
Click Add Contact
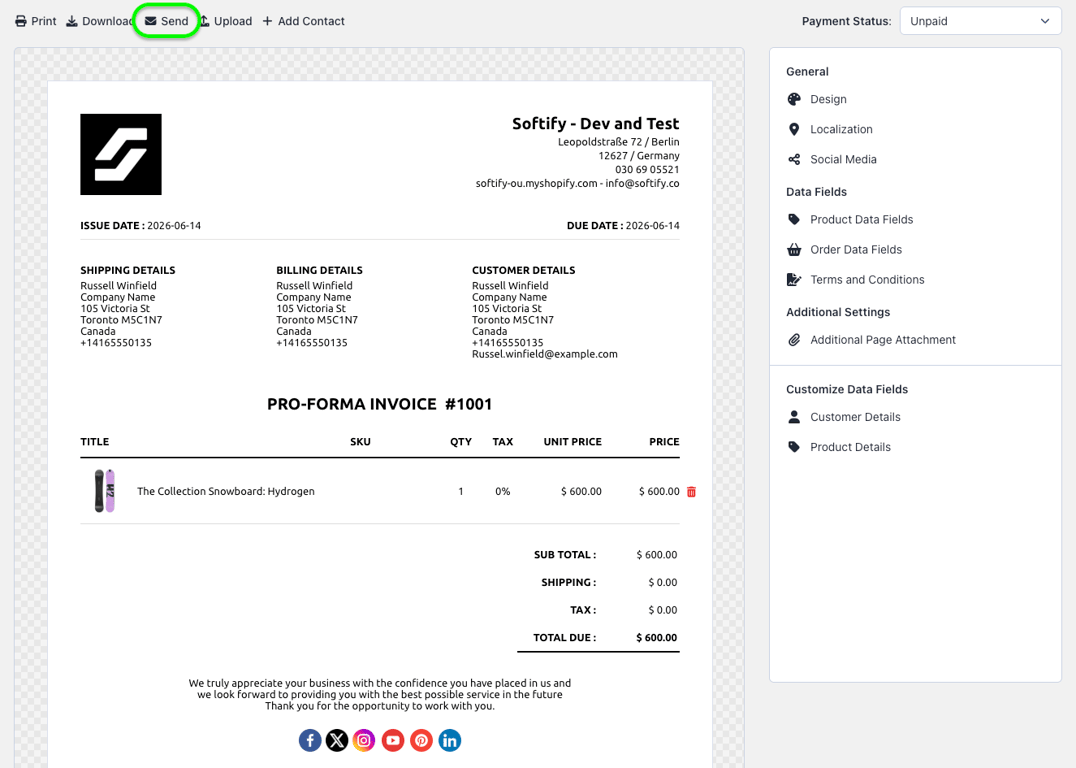coord(303,21)
